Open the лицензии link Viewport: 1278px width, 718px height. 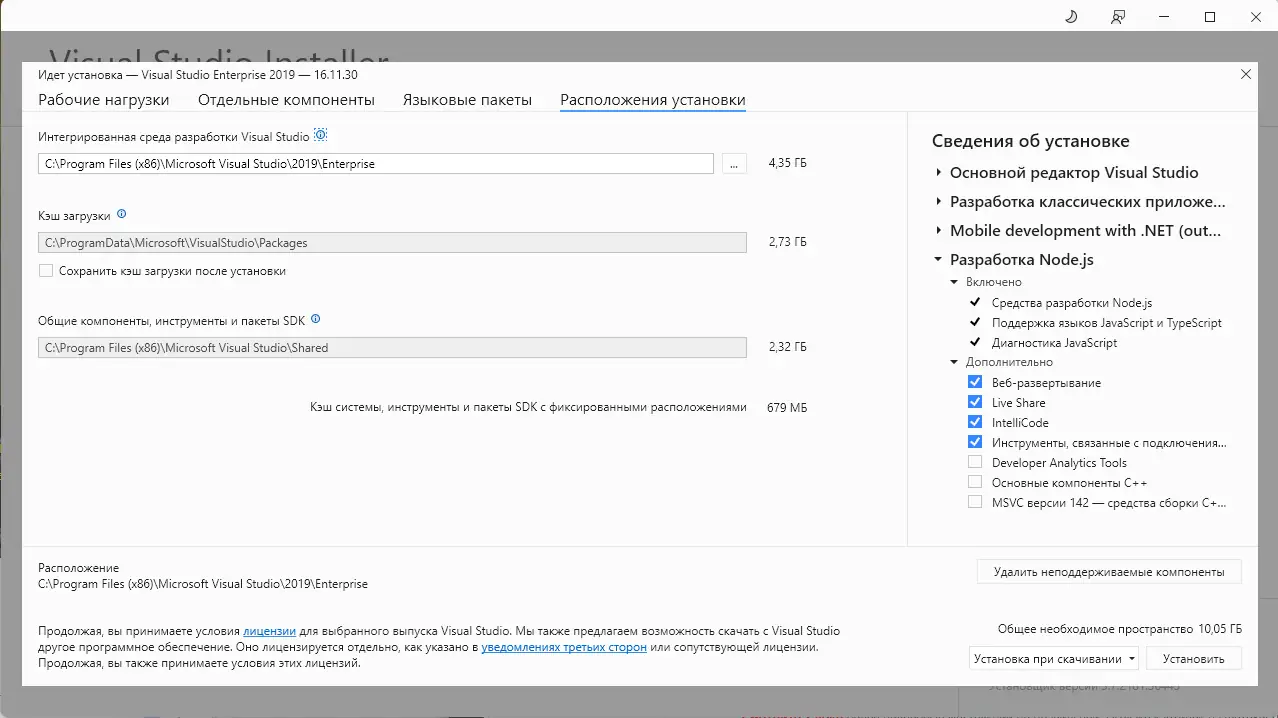click(269, 631)
